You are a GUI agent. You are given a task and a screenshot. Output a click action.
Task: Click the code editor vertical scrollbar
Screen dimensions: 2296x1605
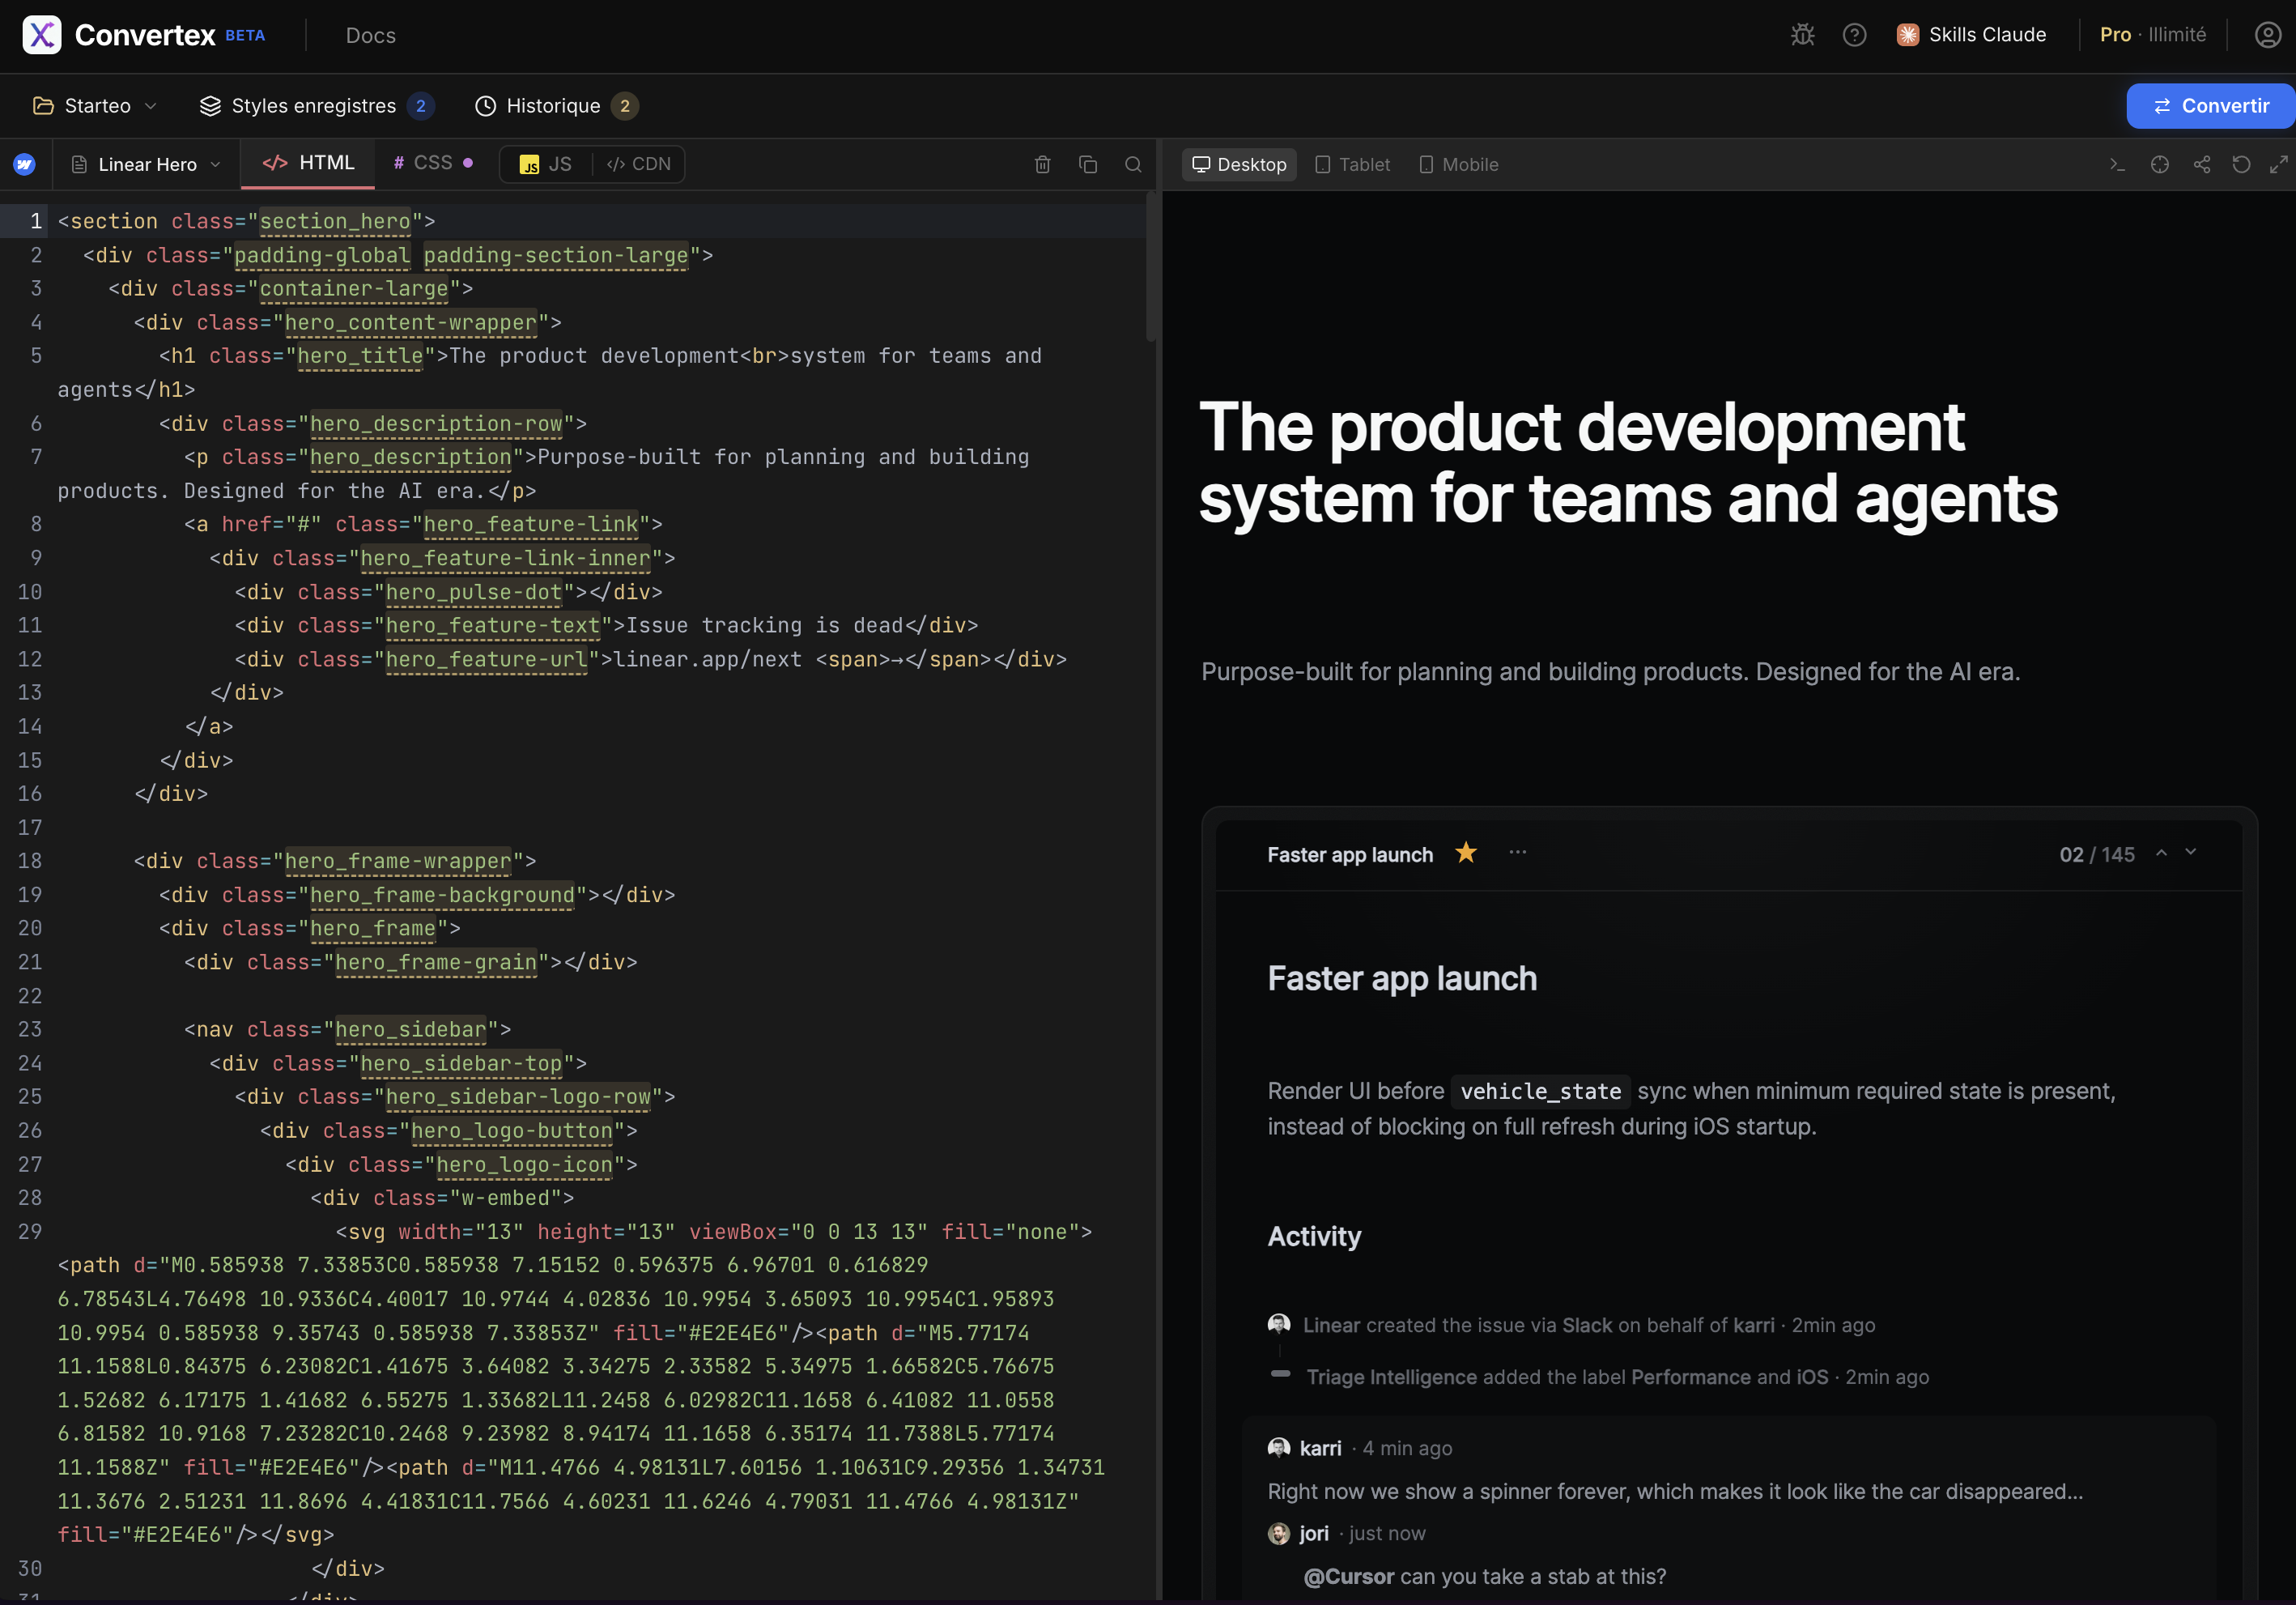(1151, 268)
